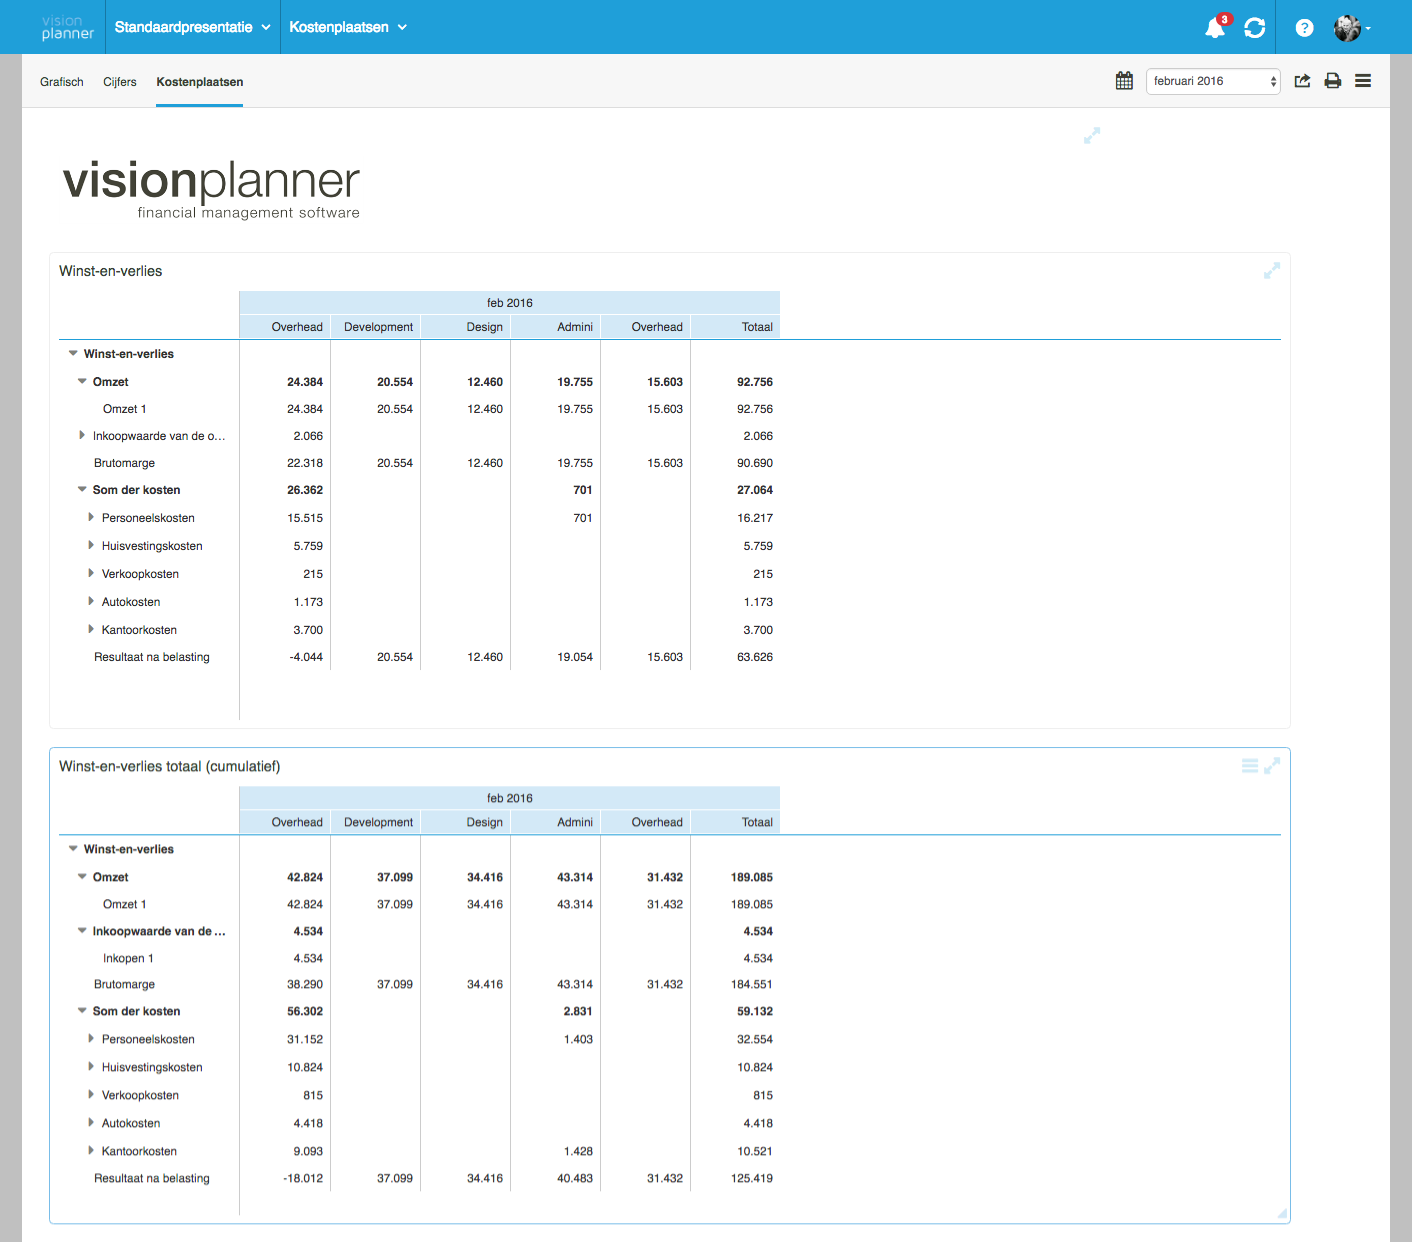Click the print icon
This screenshot has width=1412, height=1242.
(x=1333, y=81)
